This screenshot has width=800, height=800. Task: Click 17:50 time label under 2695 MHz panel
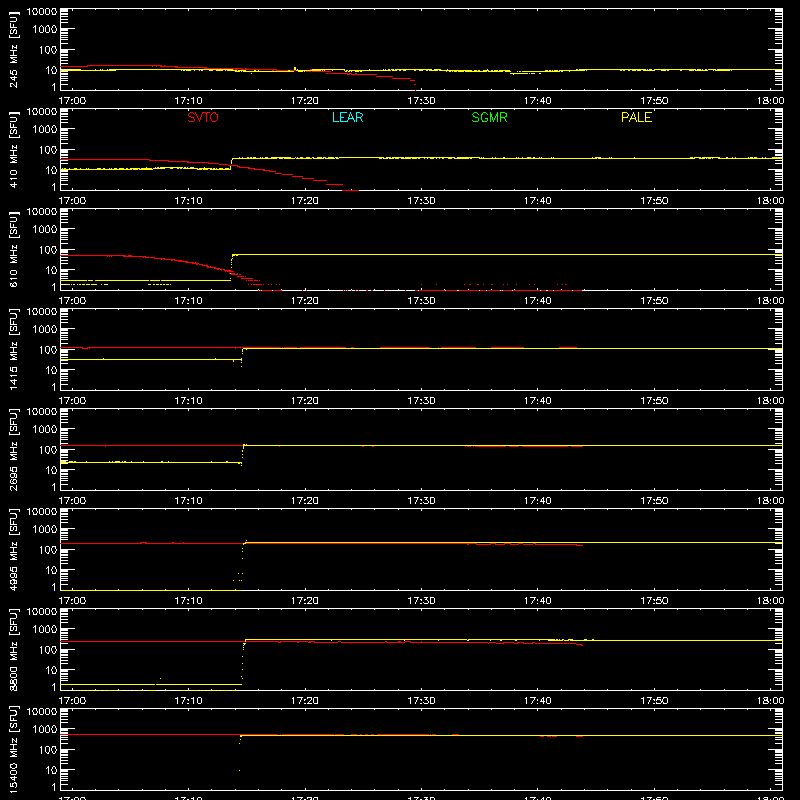[x=654, y=501]
